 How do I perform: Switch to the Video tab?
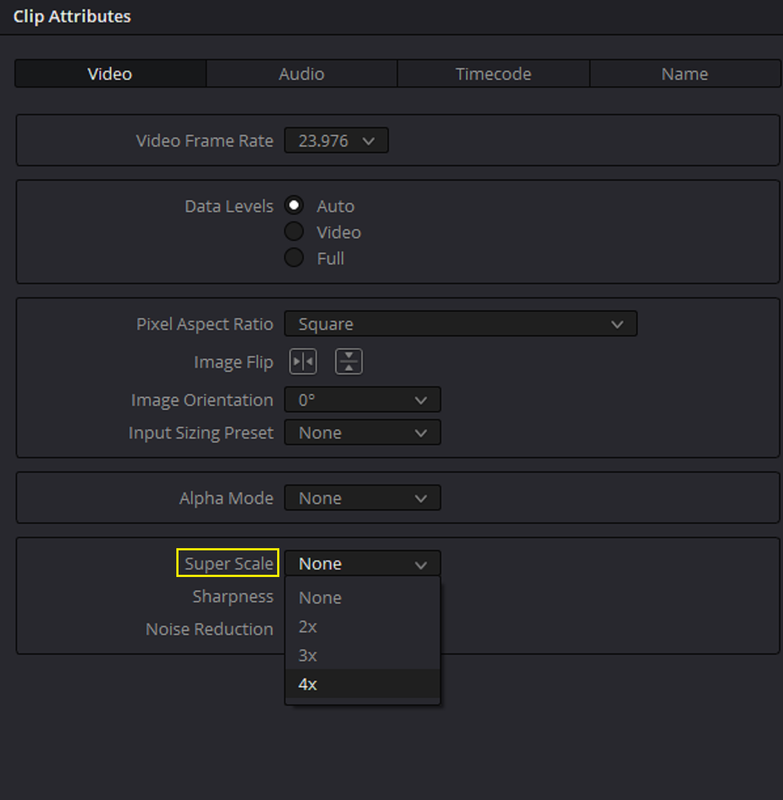pos(110,74)
